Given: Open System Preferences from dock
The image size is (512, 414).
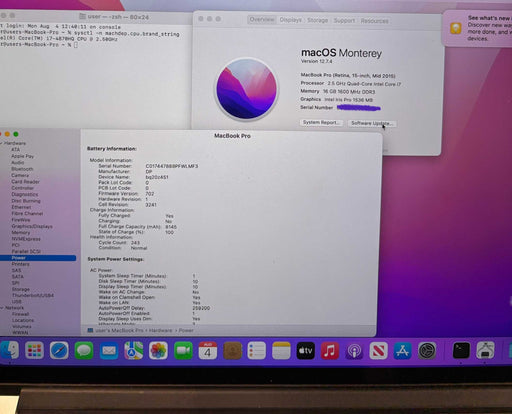Looking at the screenshot, I should (x=427, y=351).
